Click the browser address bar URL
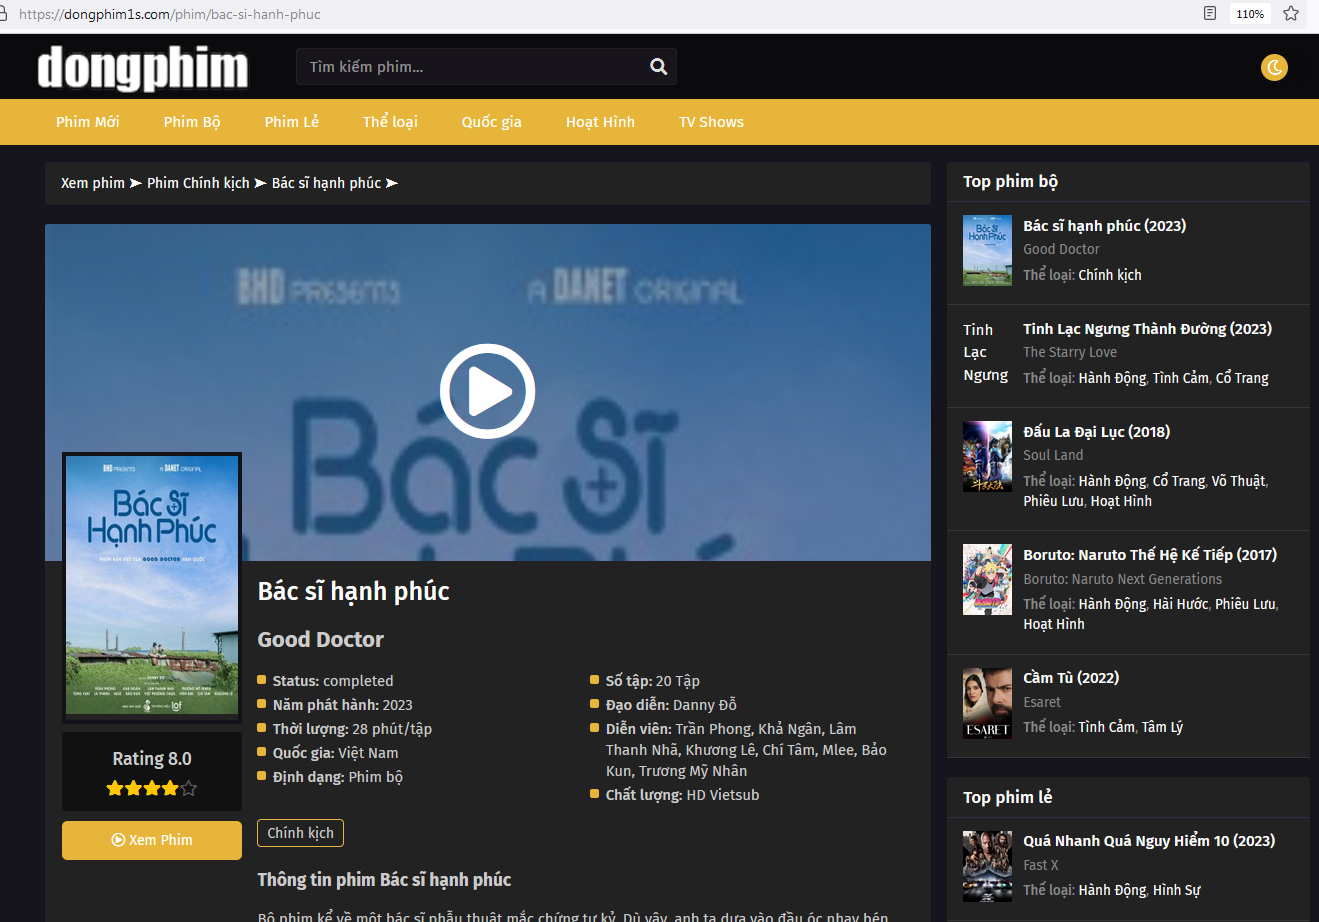 (170, 14)
